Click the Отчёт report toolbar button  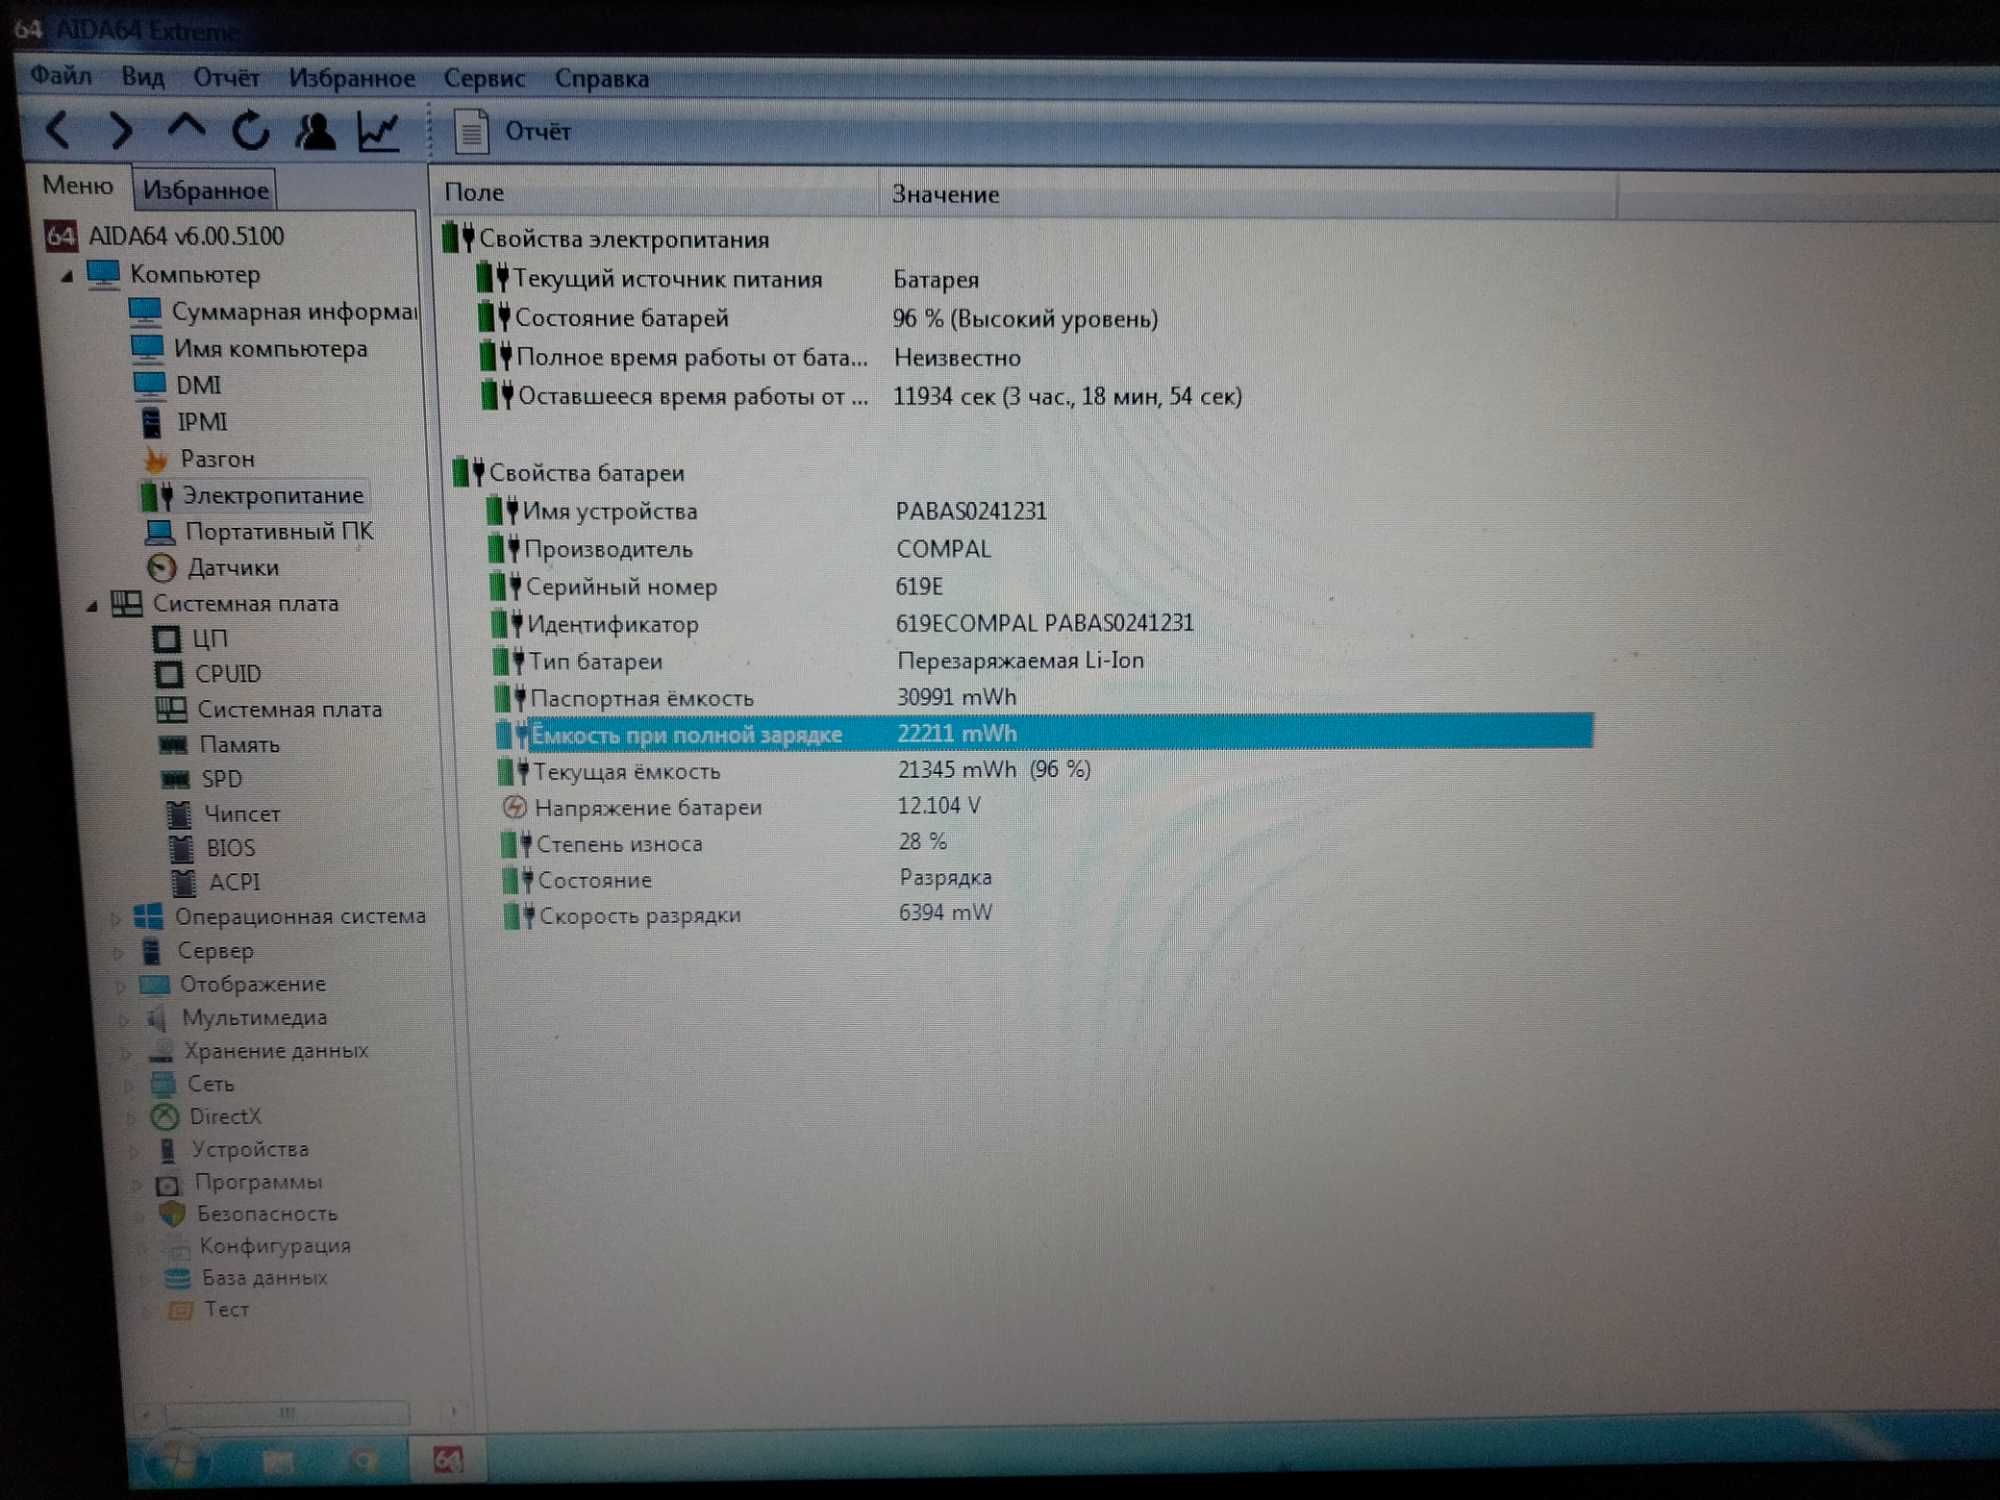coord(513,132)
